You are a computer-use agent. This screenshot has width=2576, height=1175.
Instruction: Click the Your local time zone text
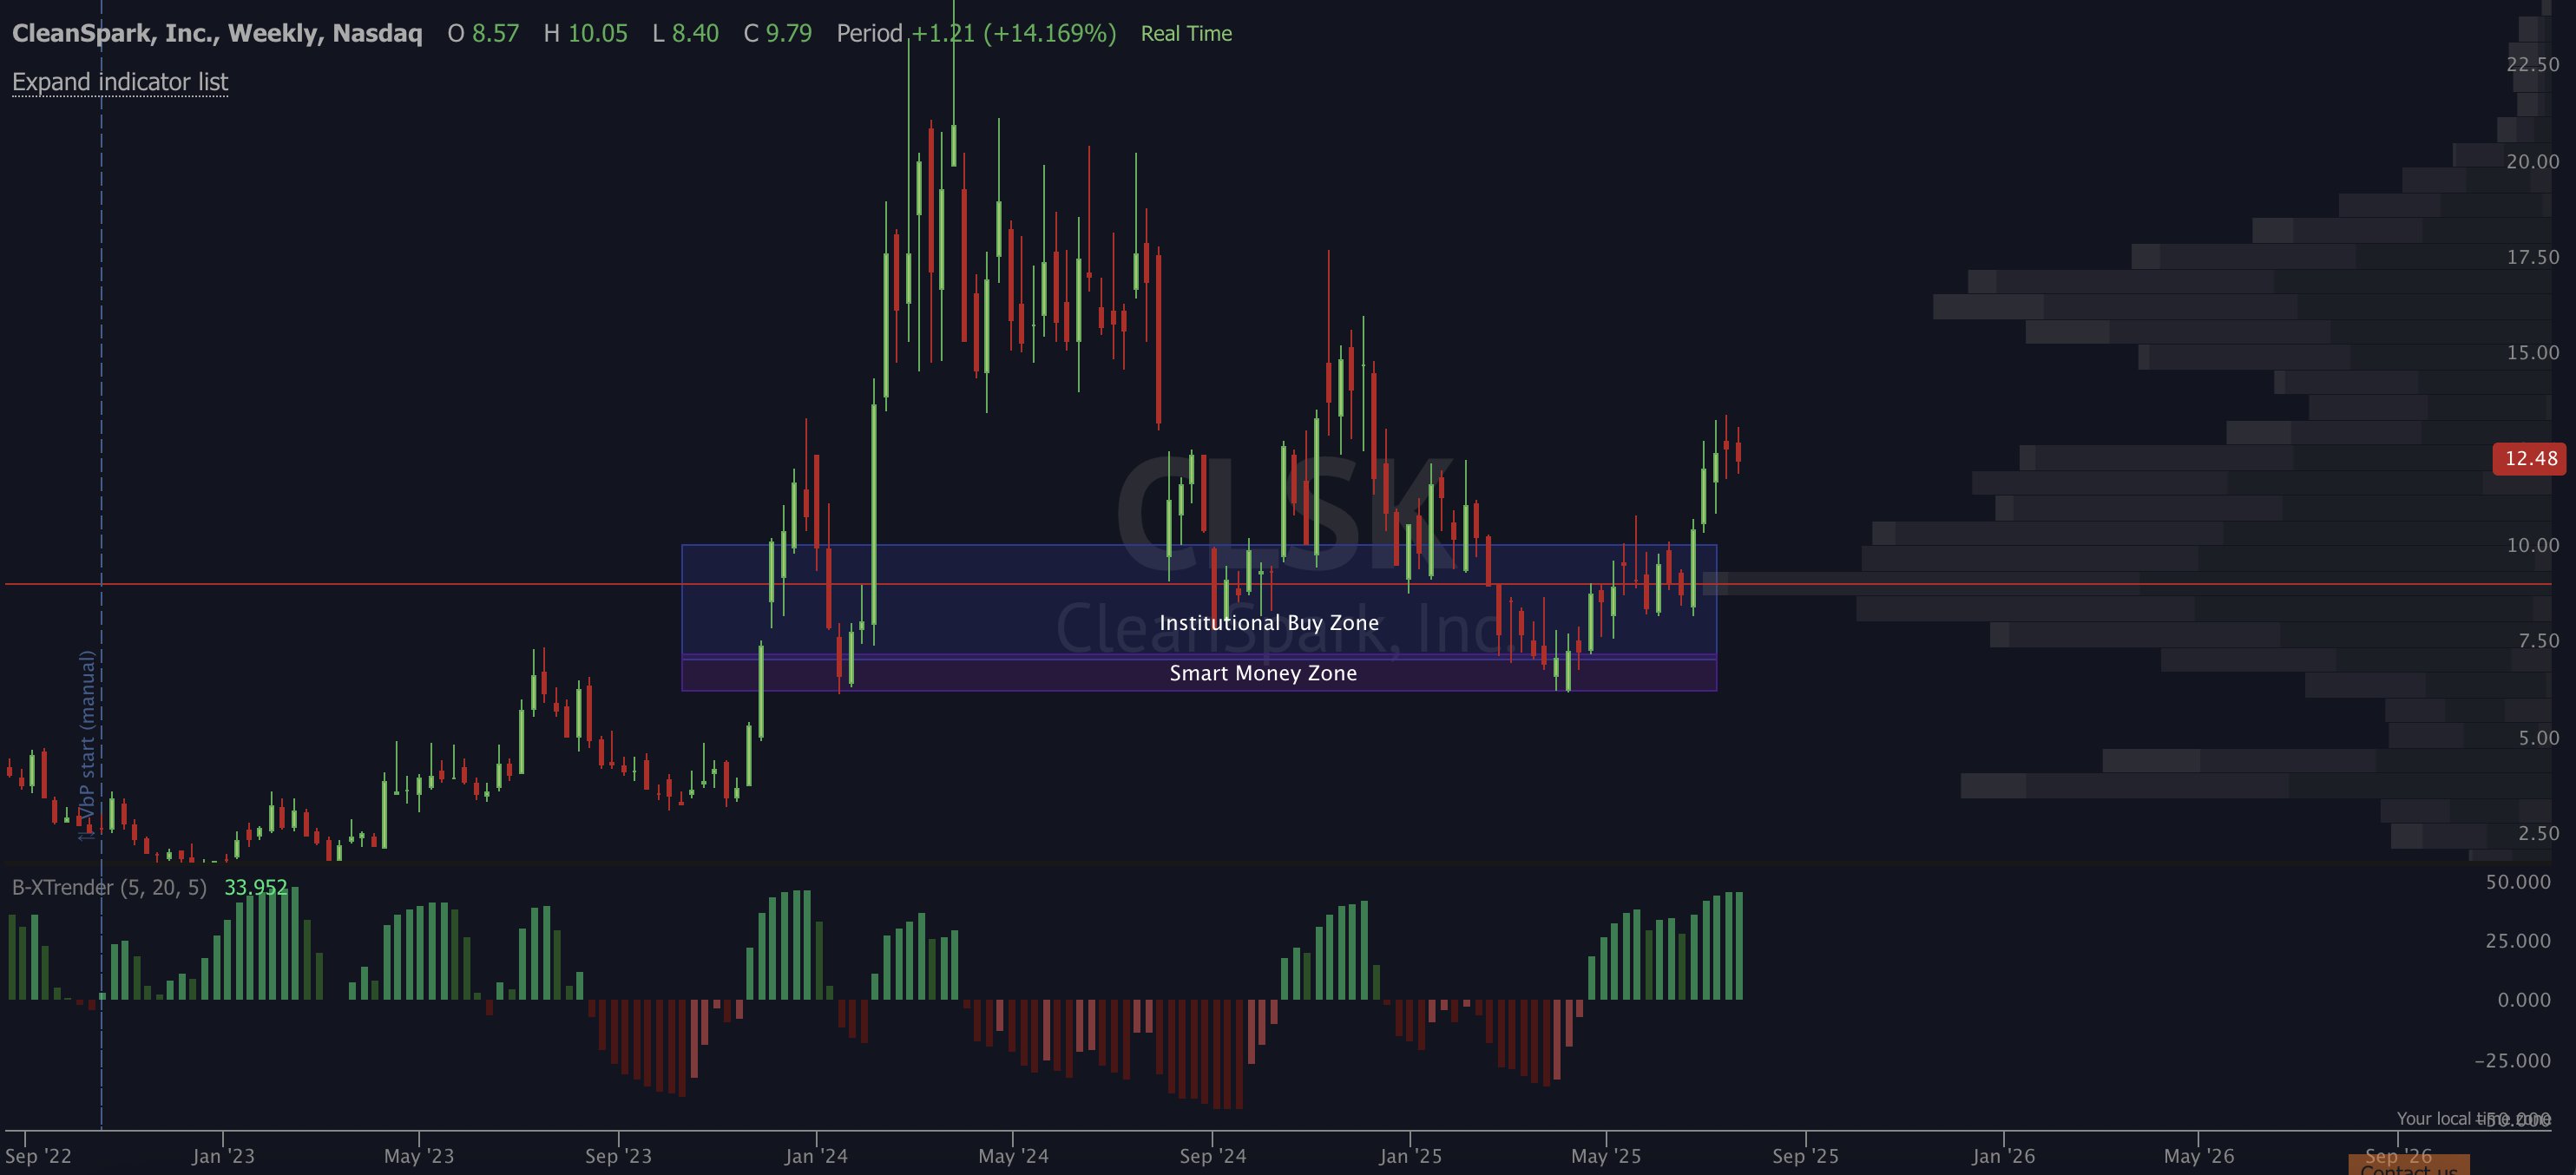pos(2472,1118)
